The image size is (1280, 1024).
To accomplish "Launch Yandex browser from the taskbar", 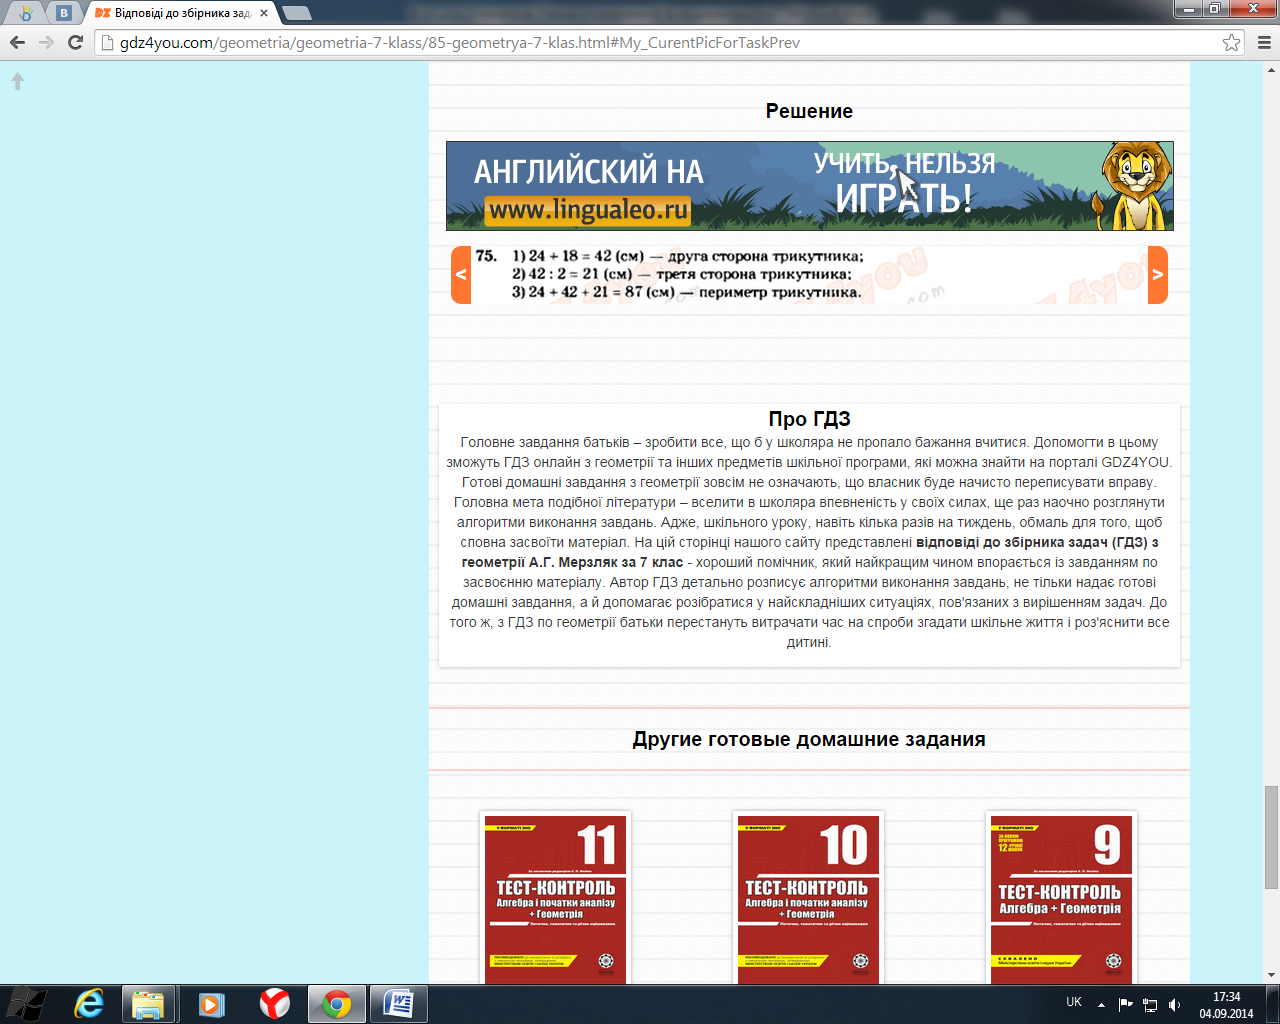I will tap(274, 1004).
